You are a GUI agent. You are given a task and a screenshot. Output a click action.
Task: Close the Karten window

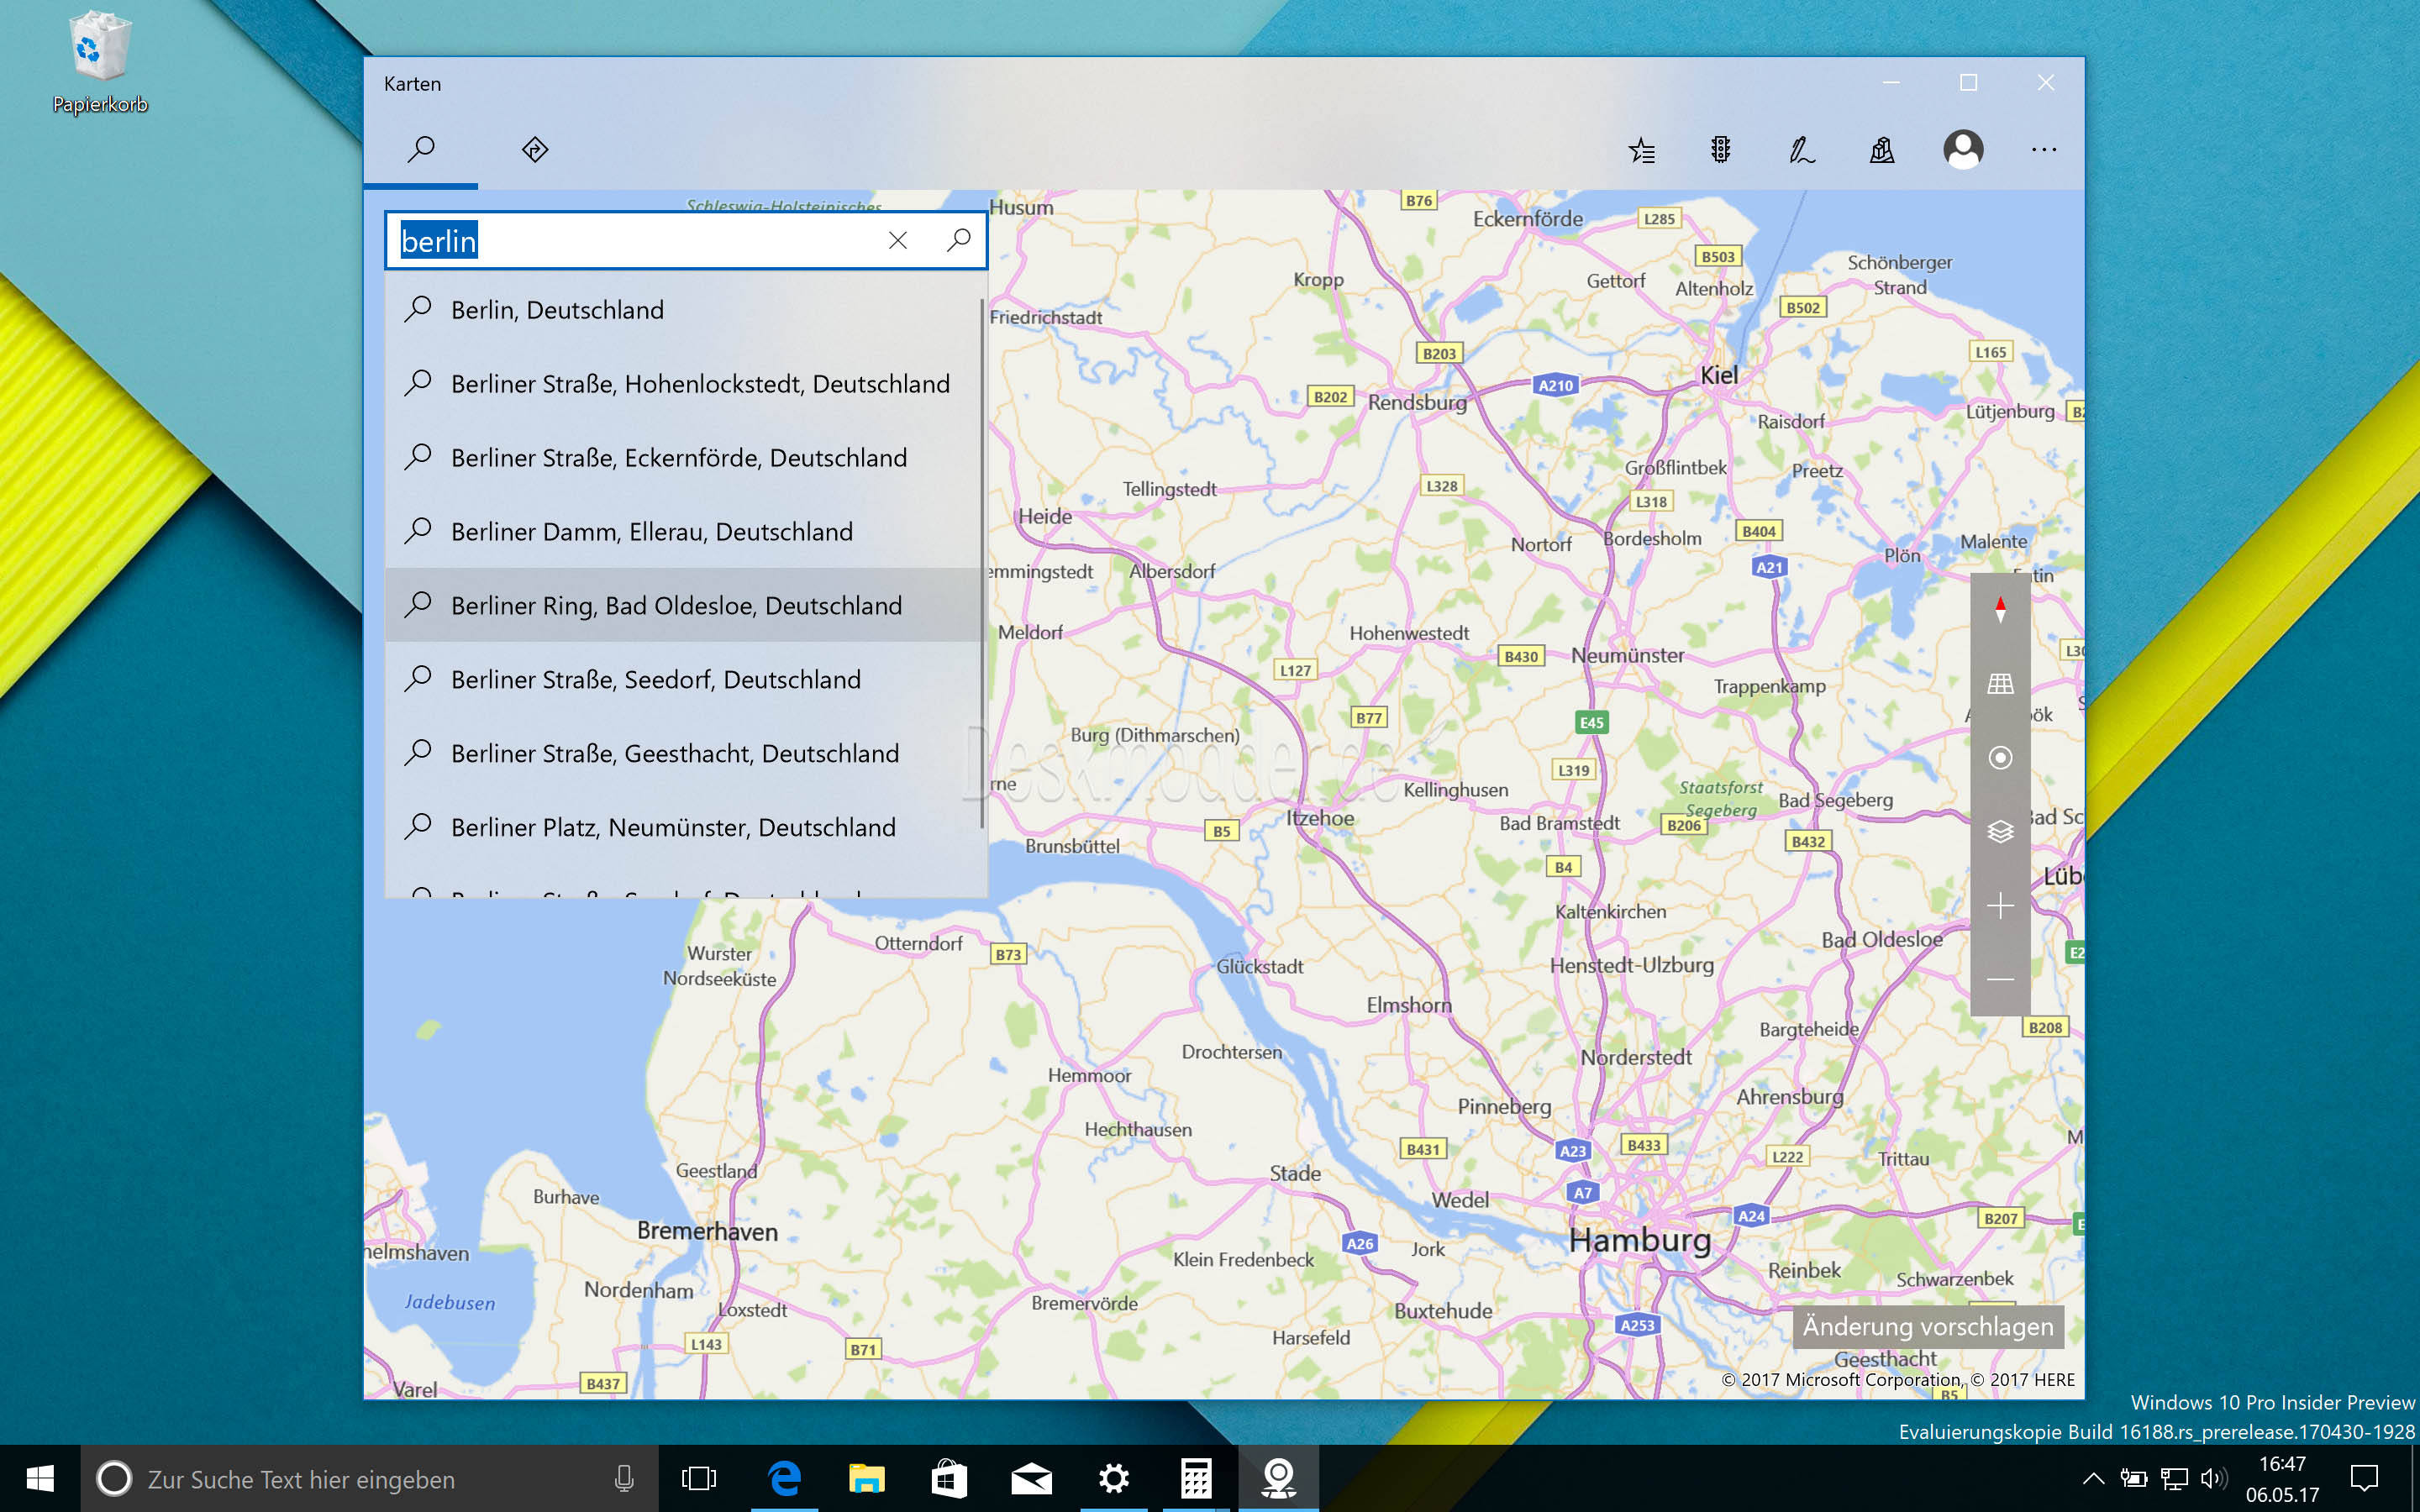coord(2046,83)
